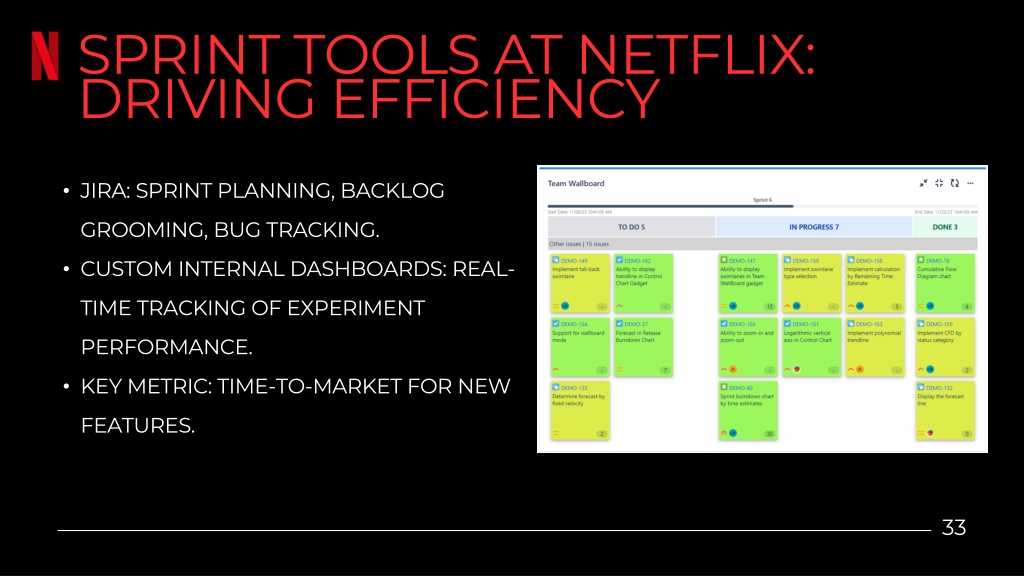1024x576 pixels.
Task: Open issue link DEMO-160
Action: click(x=742, y=324)
